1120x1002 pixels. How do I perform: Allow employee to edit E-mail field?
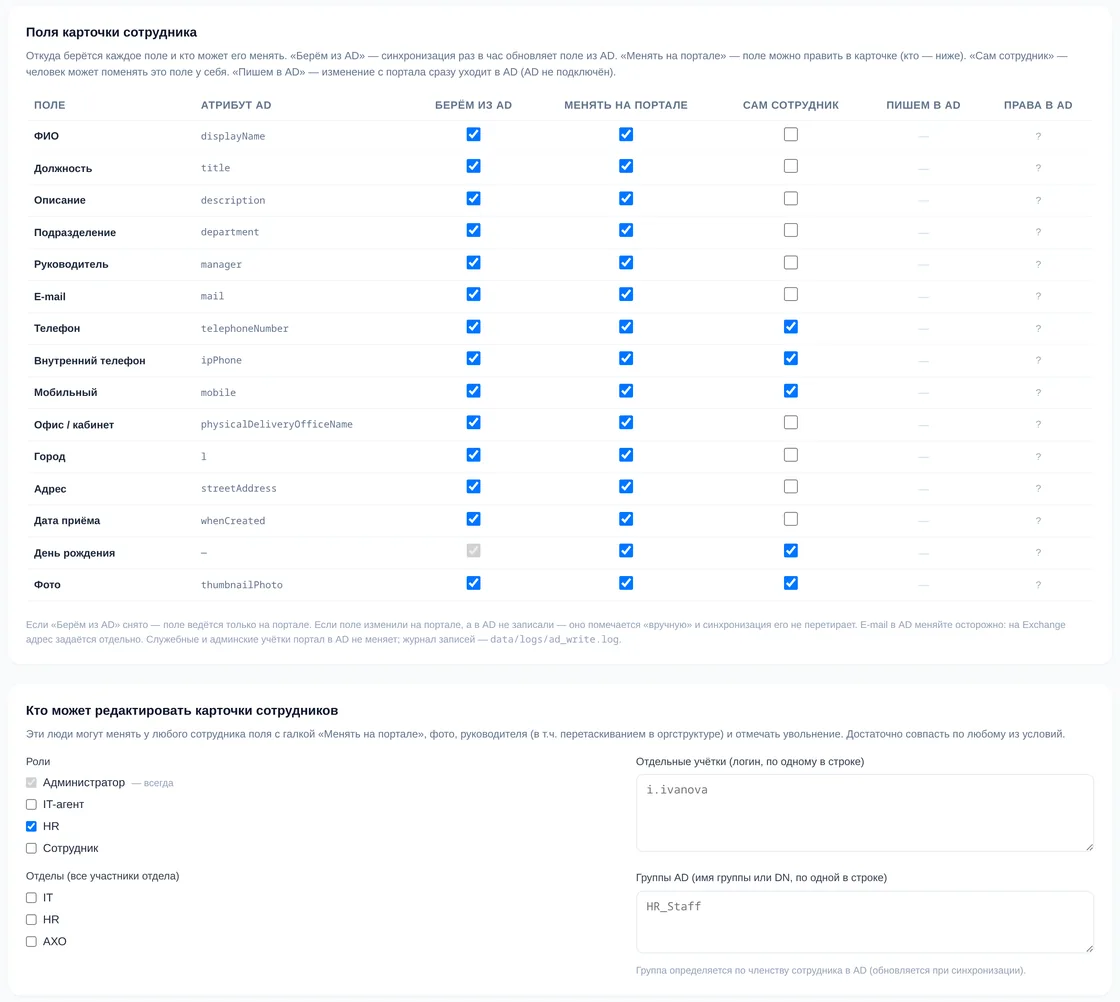pyautogui.click(x=791, y=294)
